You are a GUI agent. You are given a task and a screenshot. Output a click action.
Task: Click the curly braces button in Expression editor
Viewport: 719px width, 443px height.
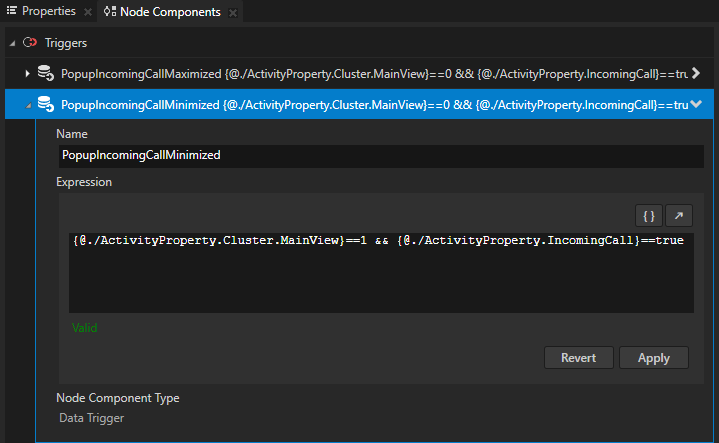pos(649,215)
